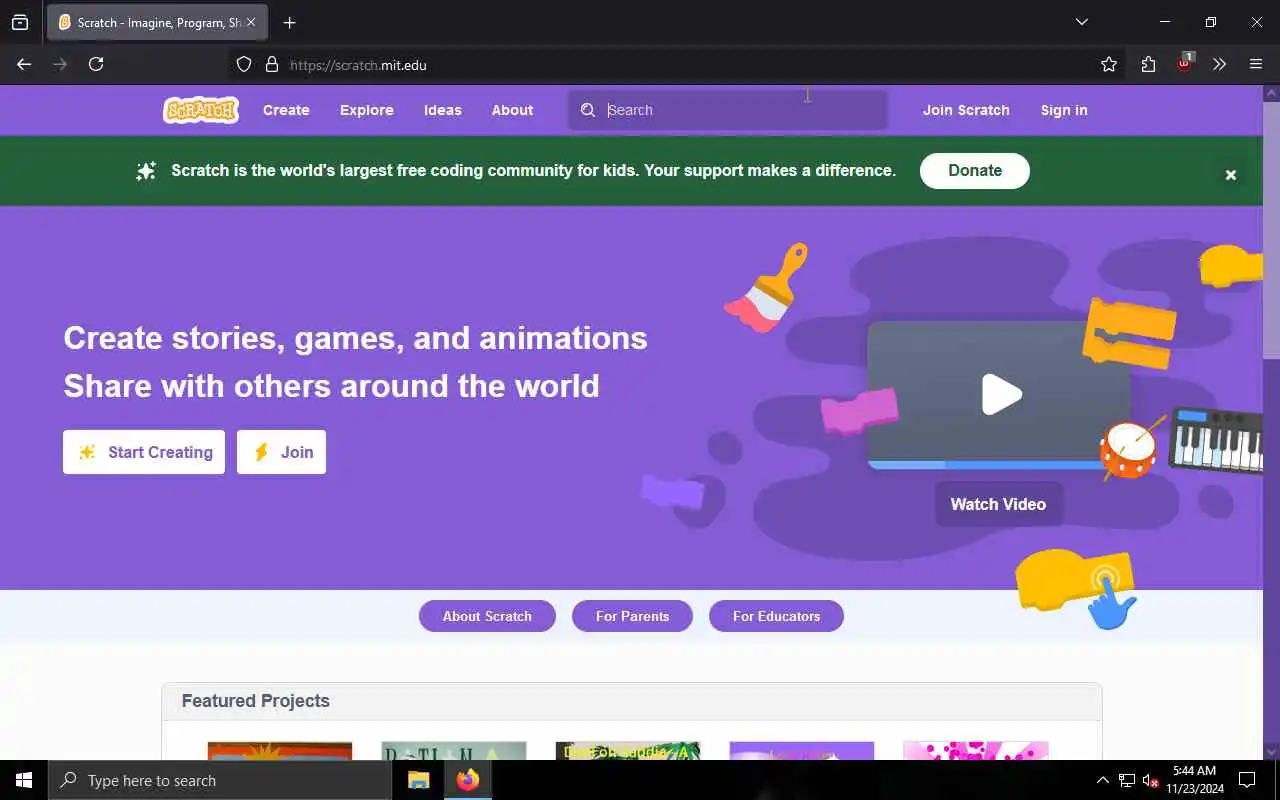Reload the current page

96,64
